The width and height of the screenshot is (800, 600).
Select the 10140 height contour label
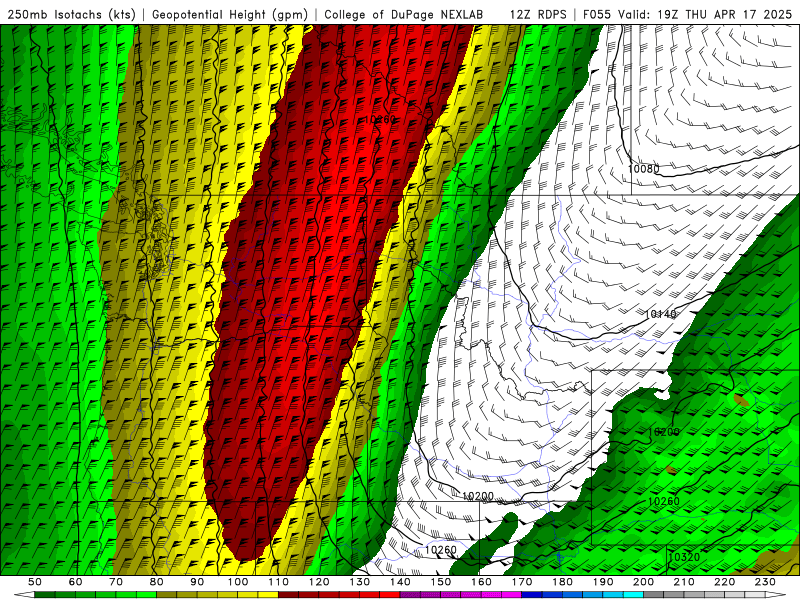[x=661, y=314]
